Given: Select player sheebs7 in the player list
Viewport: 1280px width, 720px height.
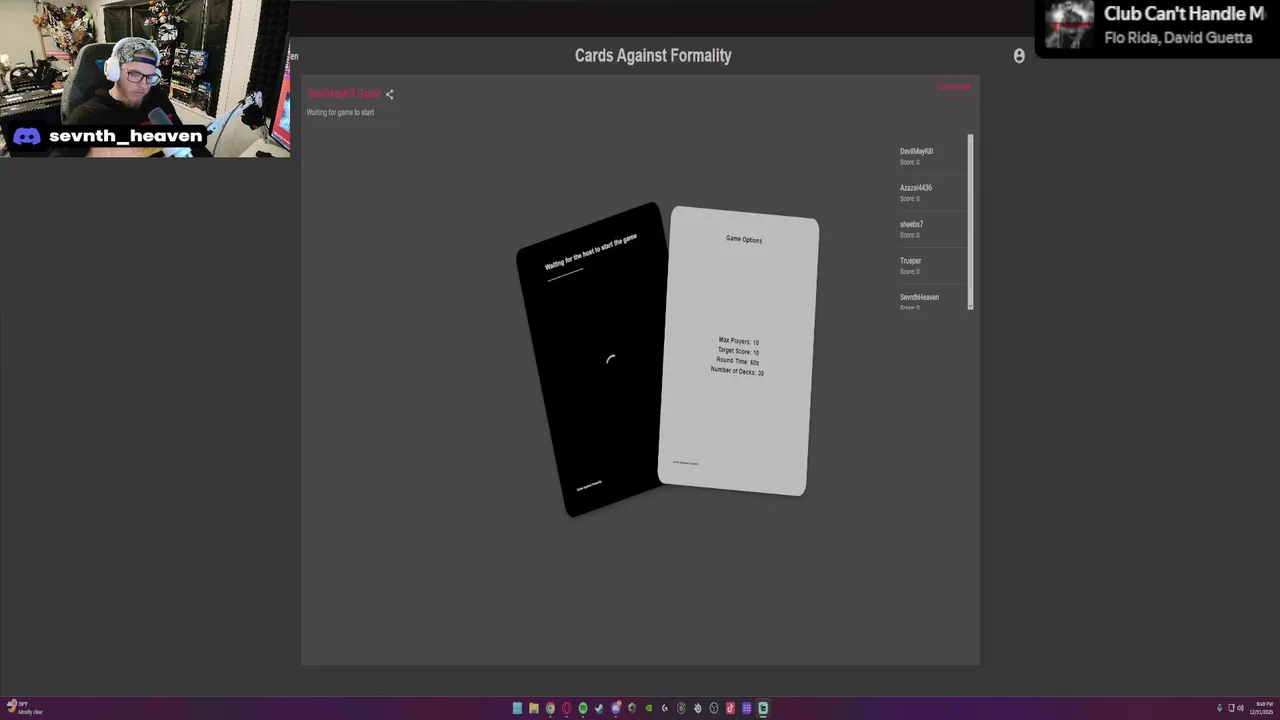Looking at the screenshot, I should (x=931, y=229).
